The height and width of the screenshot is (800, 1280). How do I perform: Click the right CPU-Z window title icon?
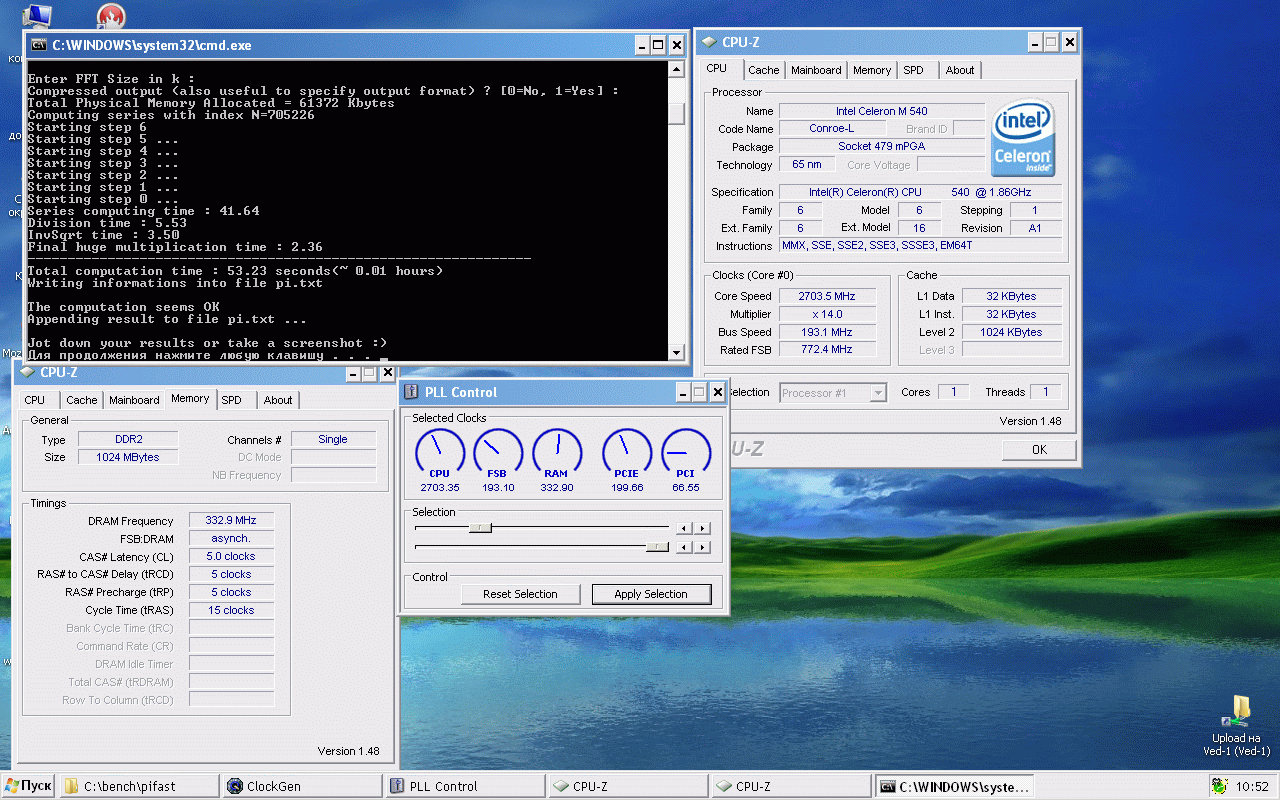pos(709,42)
